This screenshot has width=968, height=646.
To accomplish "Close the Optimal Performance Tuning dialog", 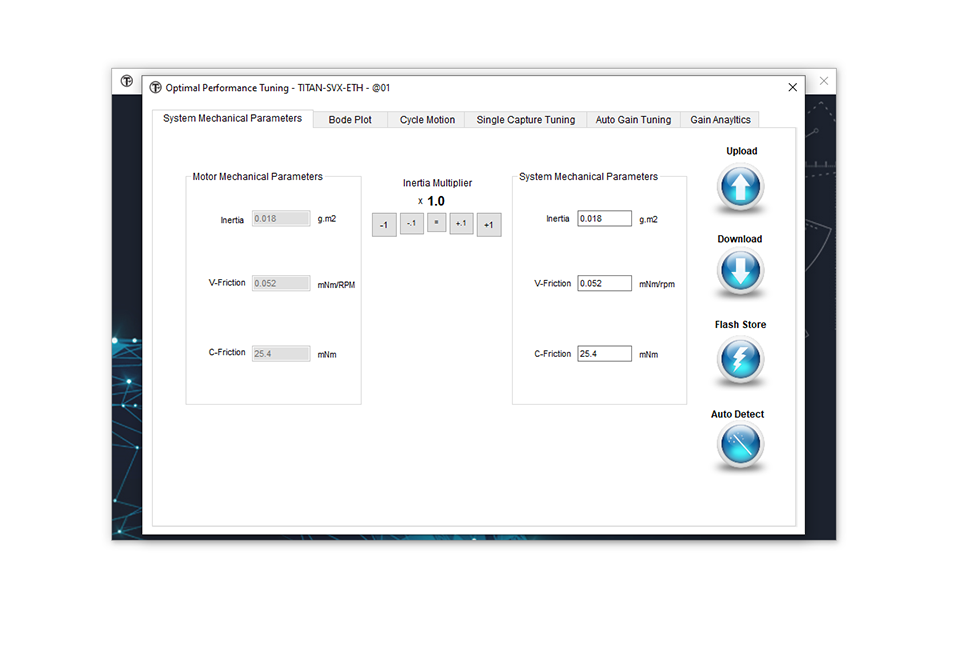I will 793,88.
